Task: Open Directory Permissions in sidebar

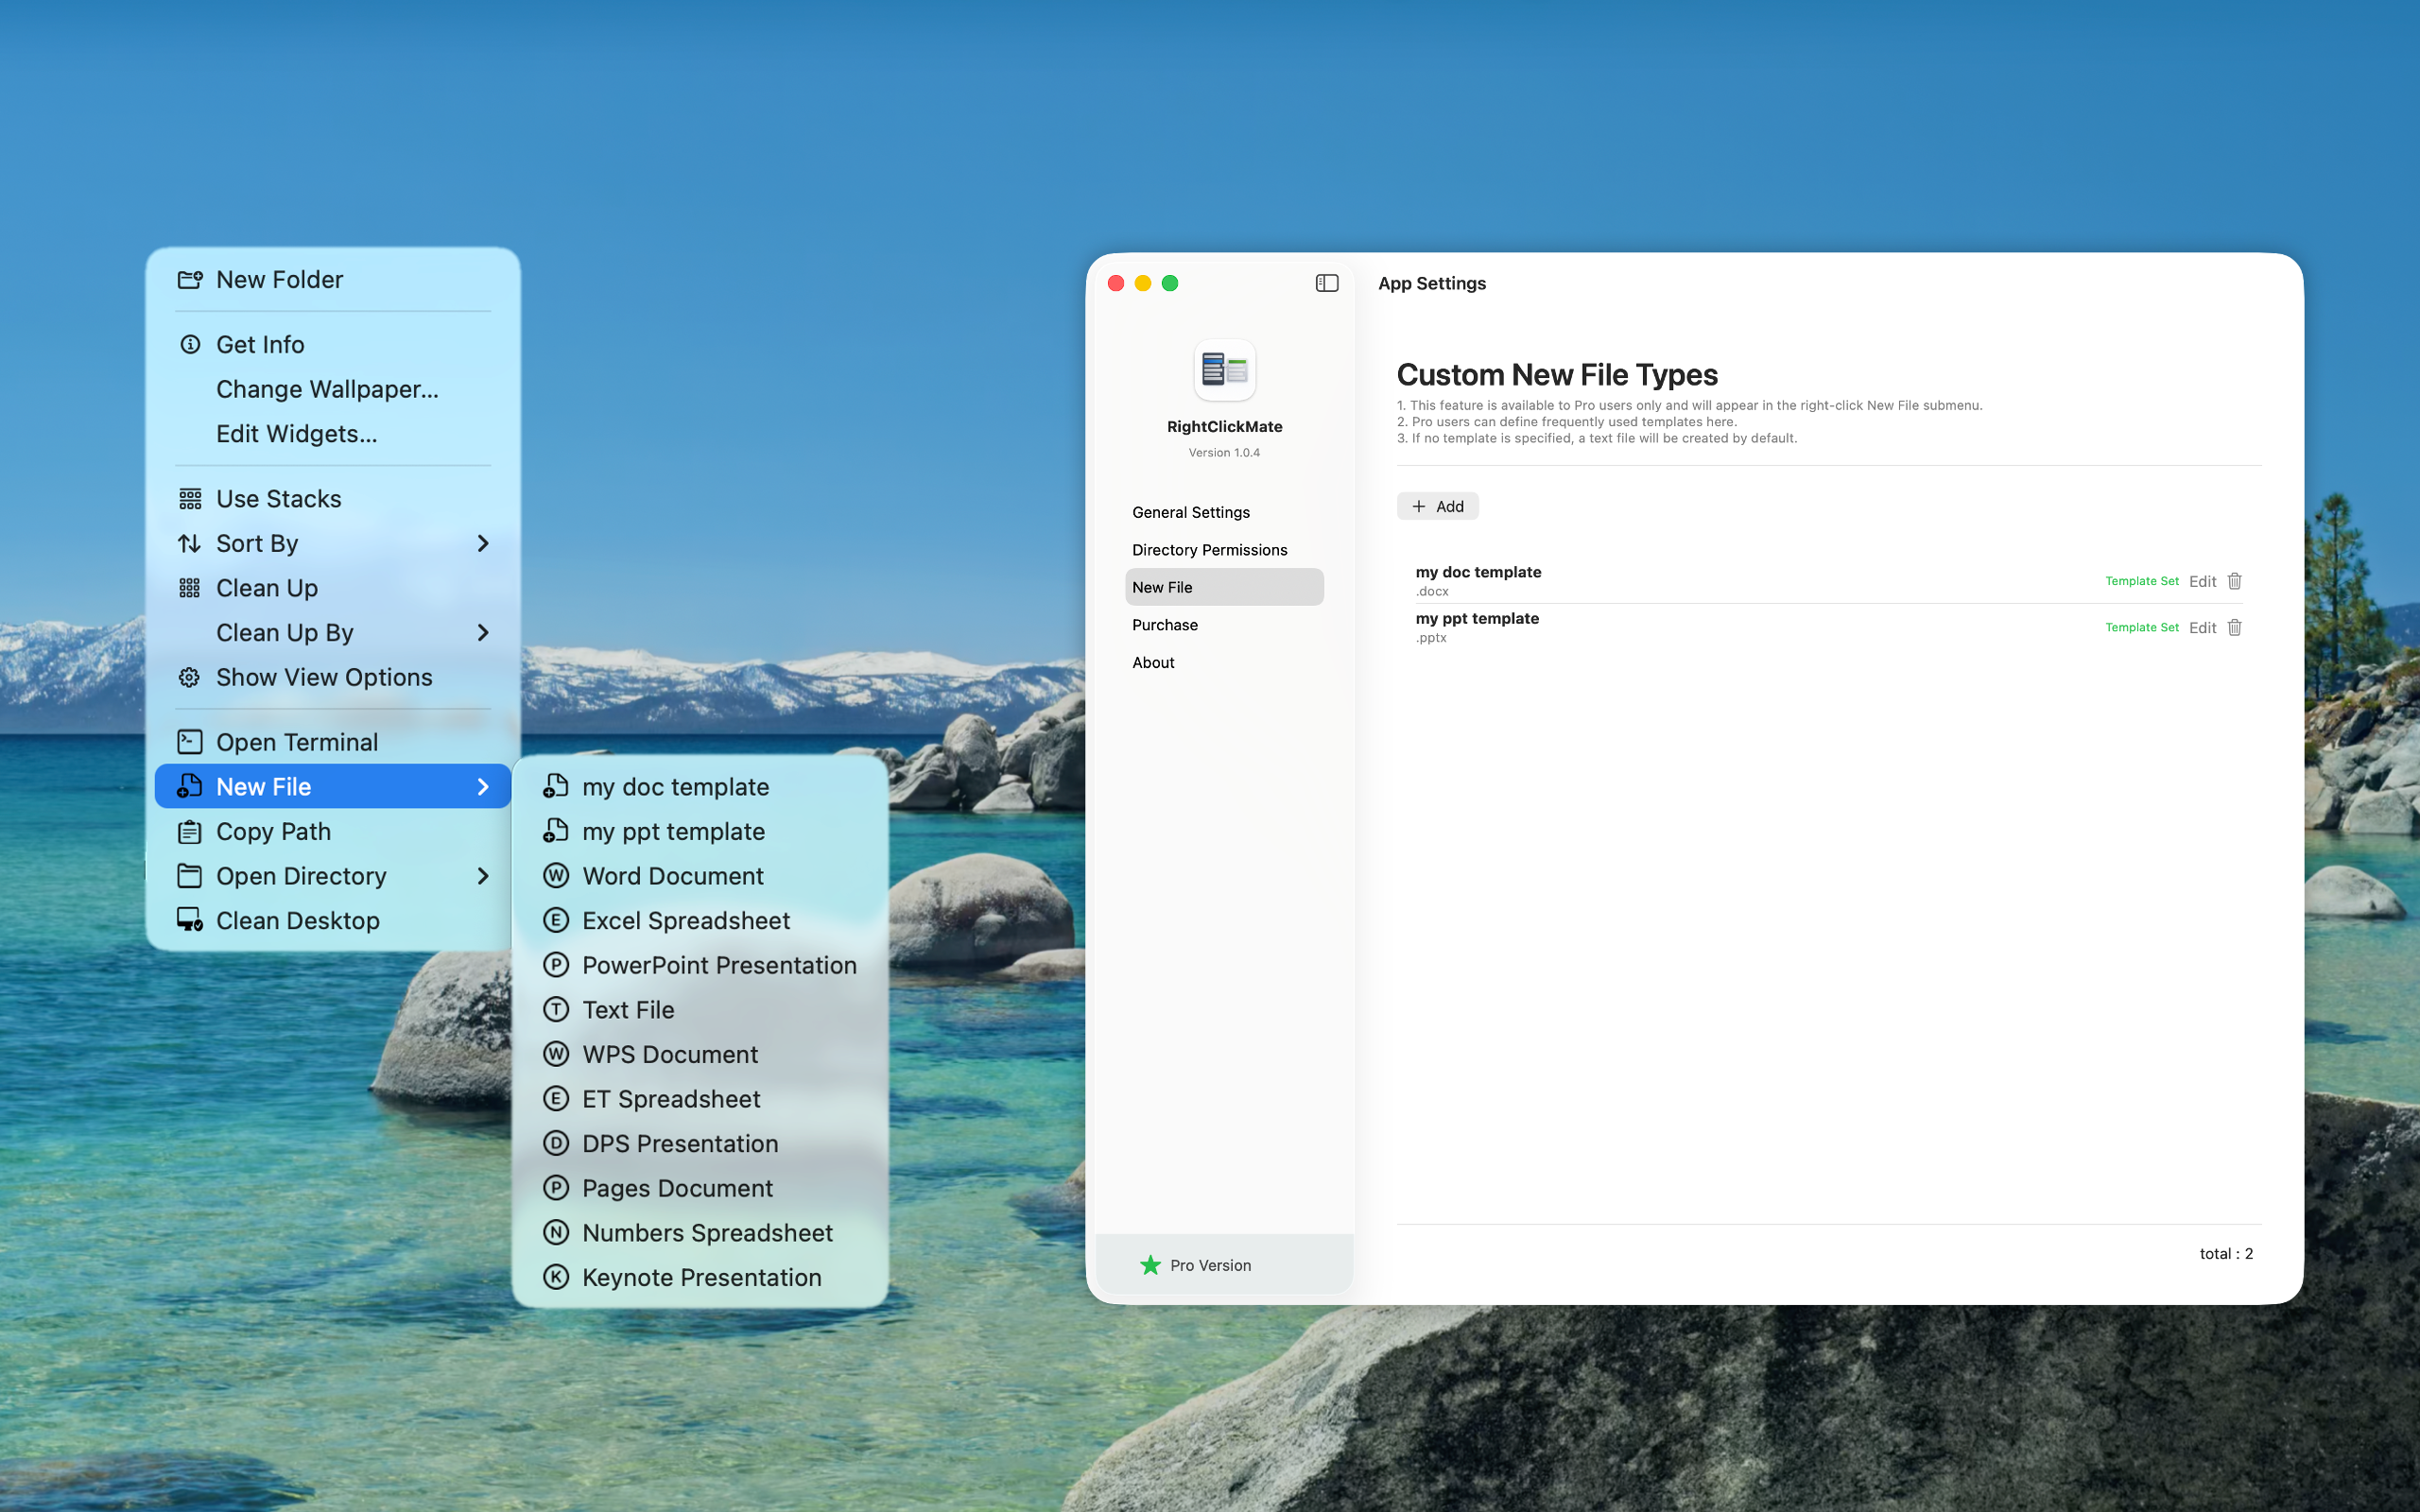Action: (1224, 550)
